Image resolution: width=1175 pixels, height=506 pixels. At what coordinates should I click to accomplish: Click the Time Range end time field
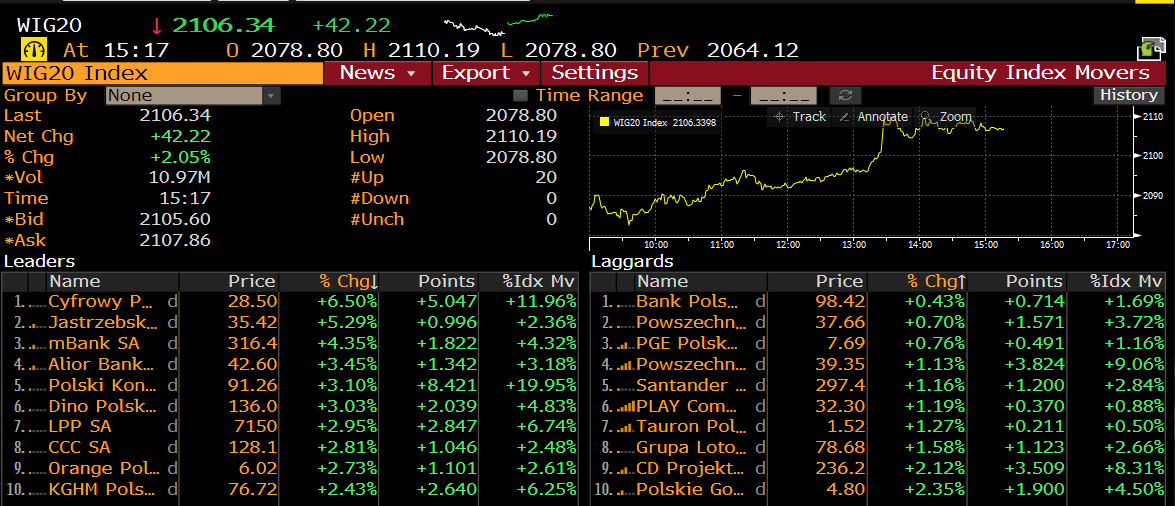[x=783, y=95]
